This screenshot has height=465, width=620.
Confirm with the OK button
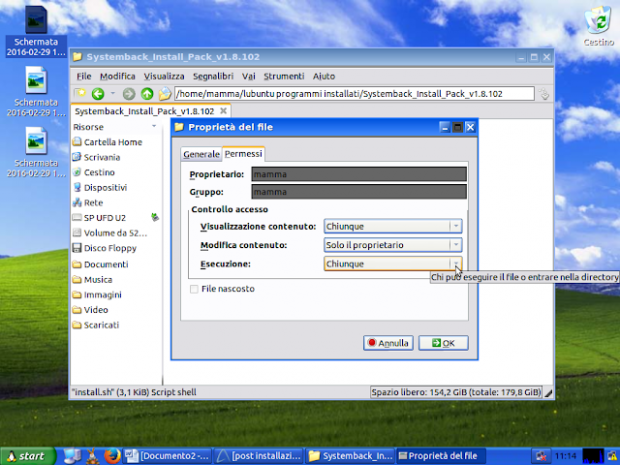(x=442, y=343)
